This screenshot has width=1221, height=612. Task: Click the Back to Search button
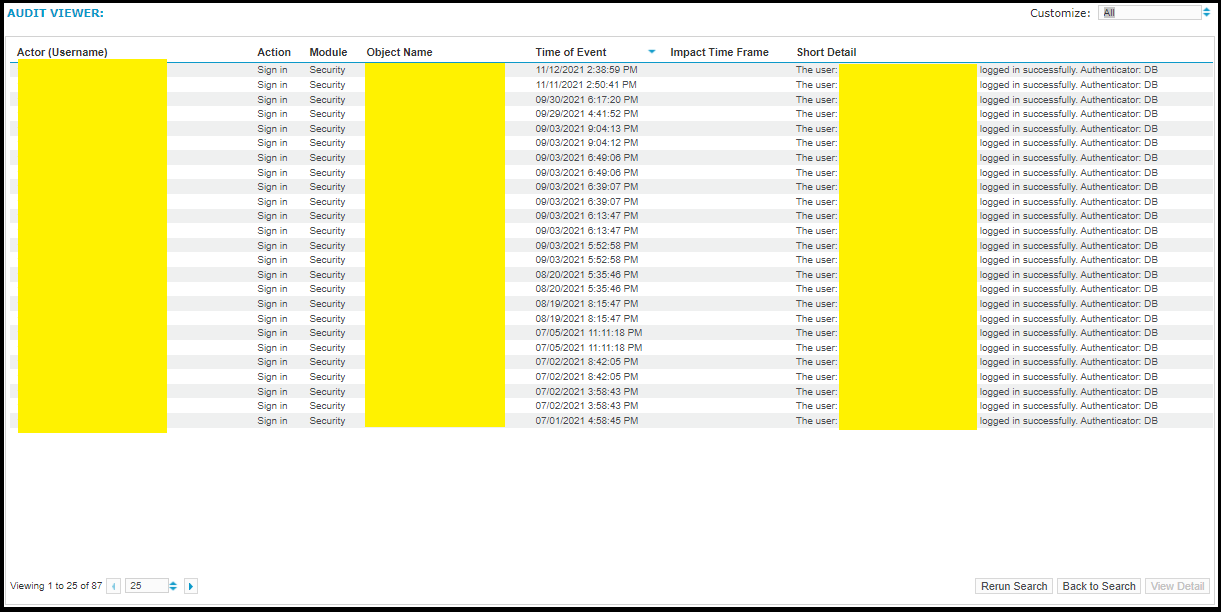[x=1099, y=586]
